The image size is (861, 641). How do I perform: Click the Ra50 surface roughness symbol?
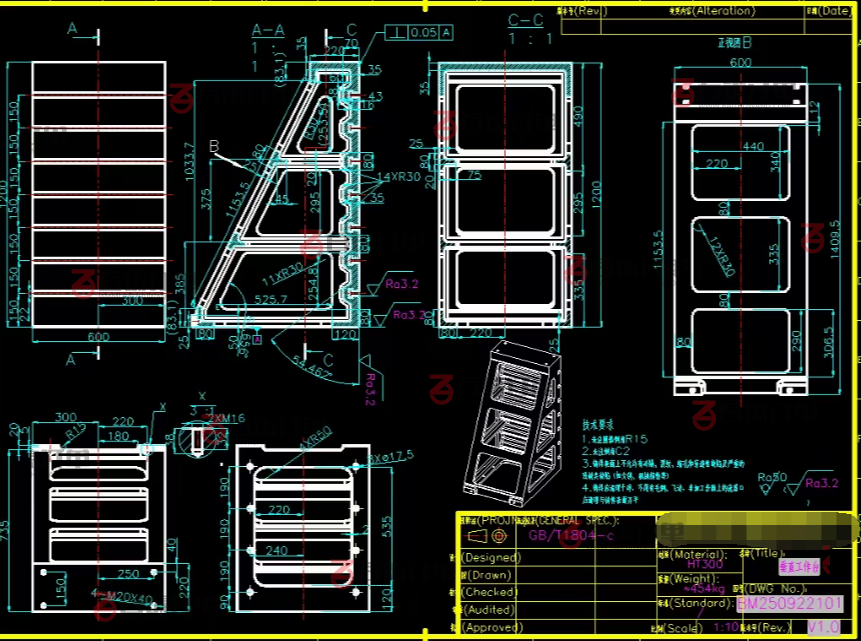pyautogui.click(x=772, y=477)
